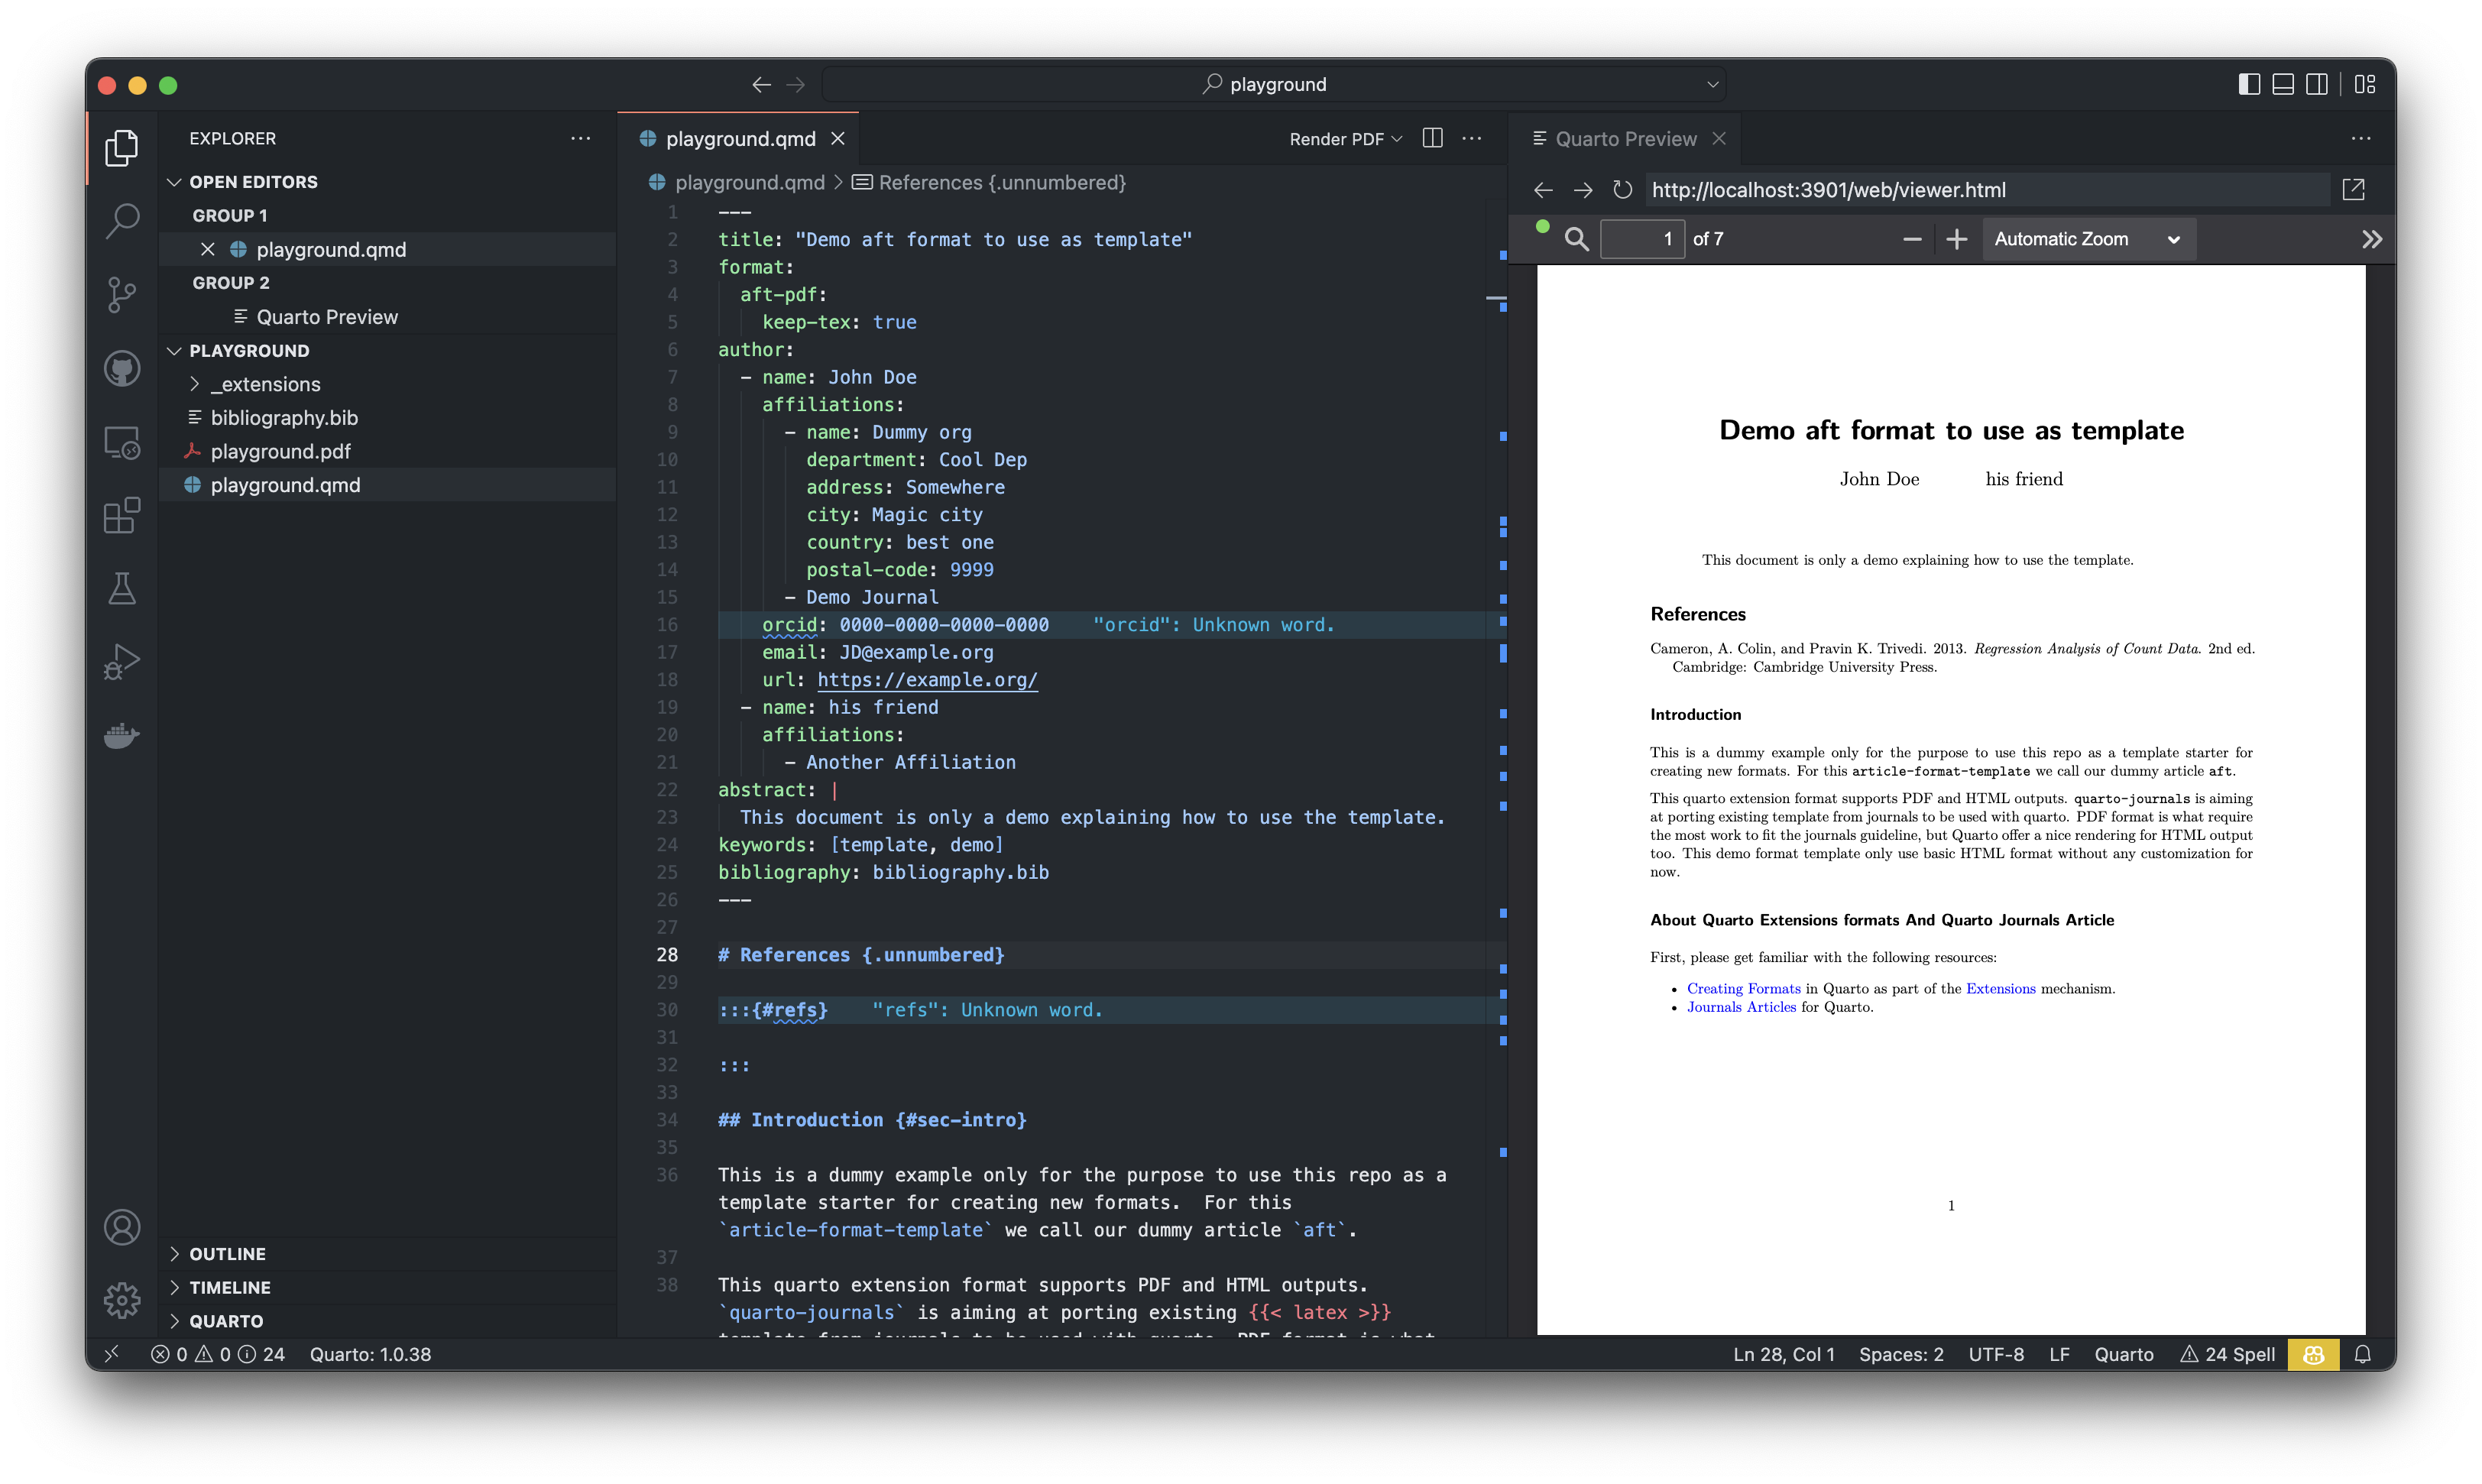Open the Testing flask view

(122, 589)
